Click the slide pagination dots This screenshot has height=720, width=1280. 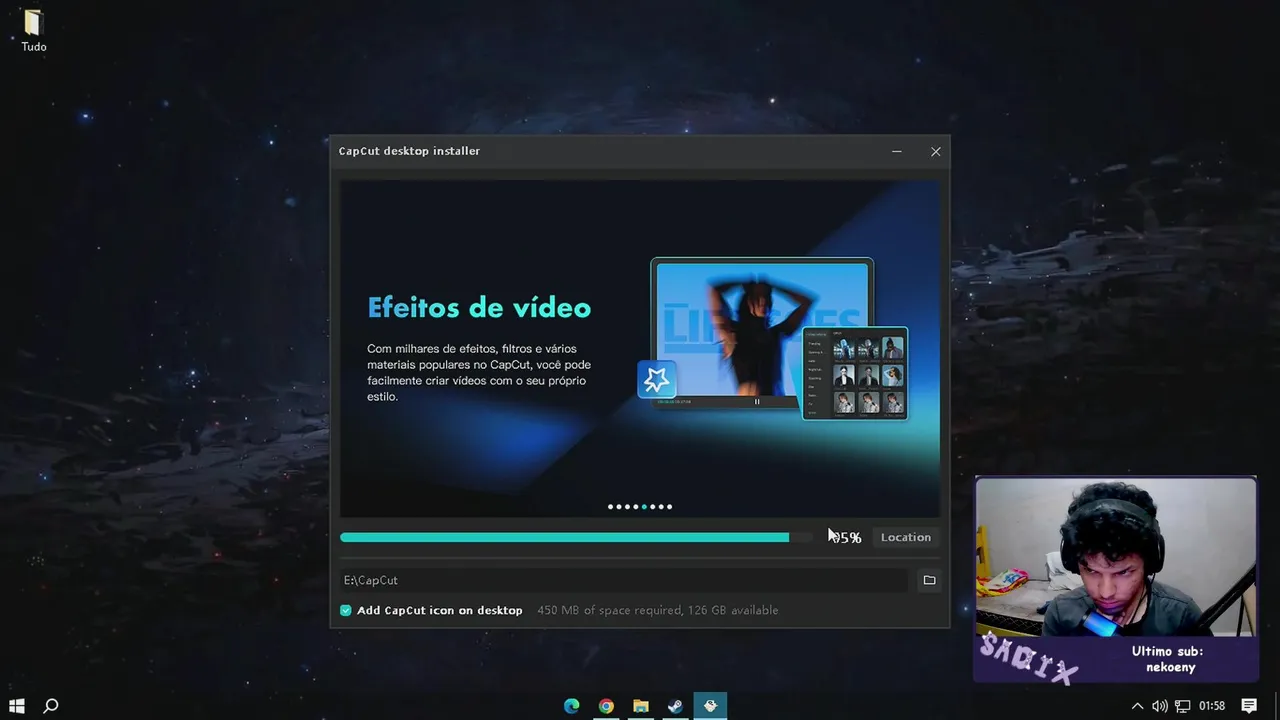pyautogui.click(x=640, y=507)
